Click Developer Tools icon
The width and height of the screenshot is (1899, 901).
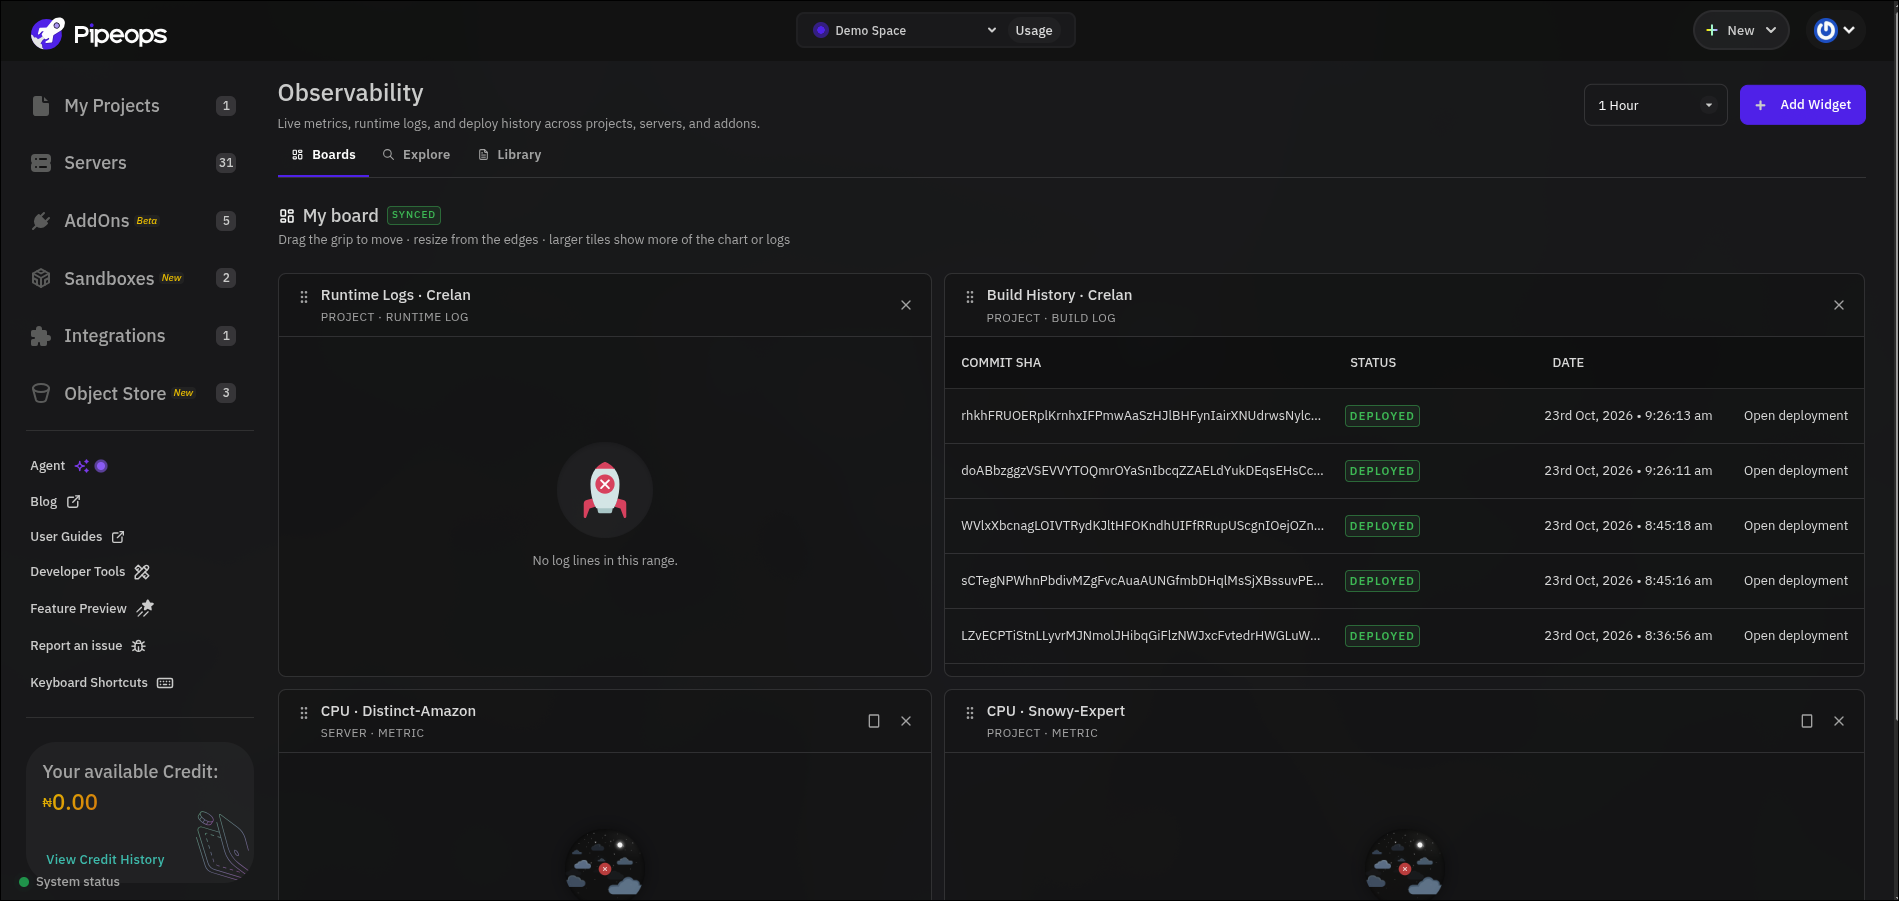click(142, 572)
